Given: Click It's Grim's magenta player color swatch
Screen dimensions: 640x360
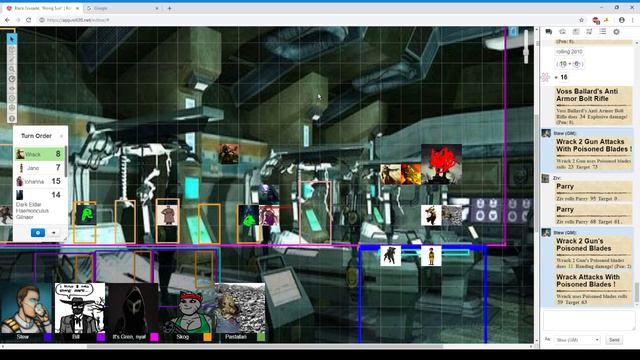Looking at the screenshot, I should coord(154,337).
